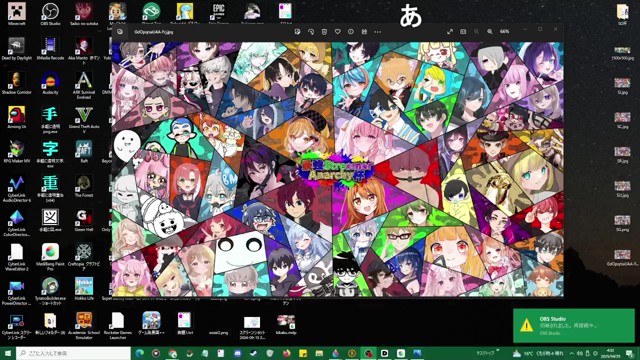Open Sticky Notes from the taskbar
Screen dimensions: 640x360
pos(303,353)
